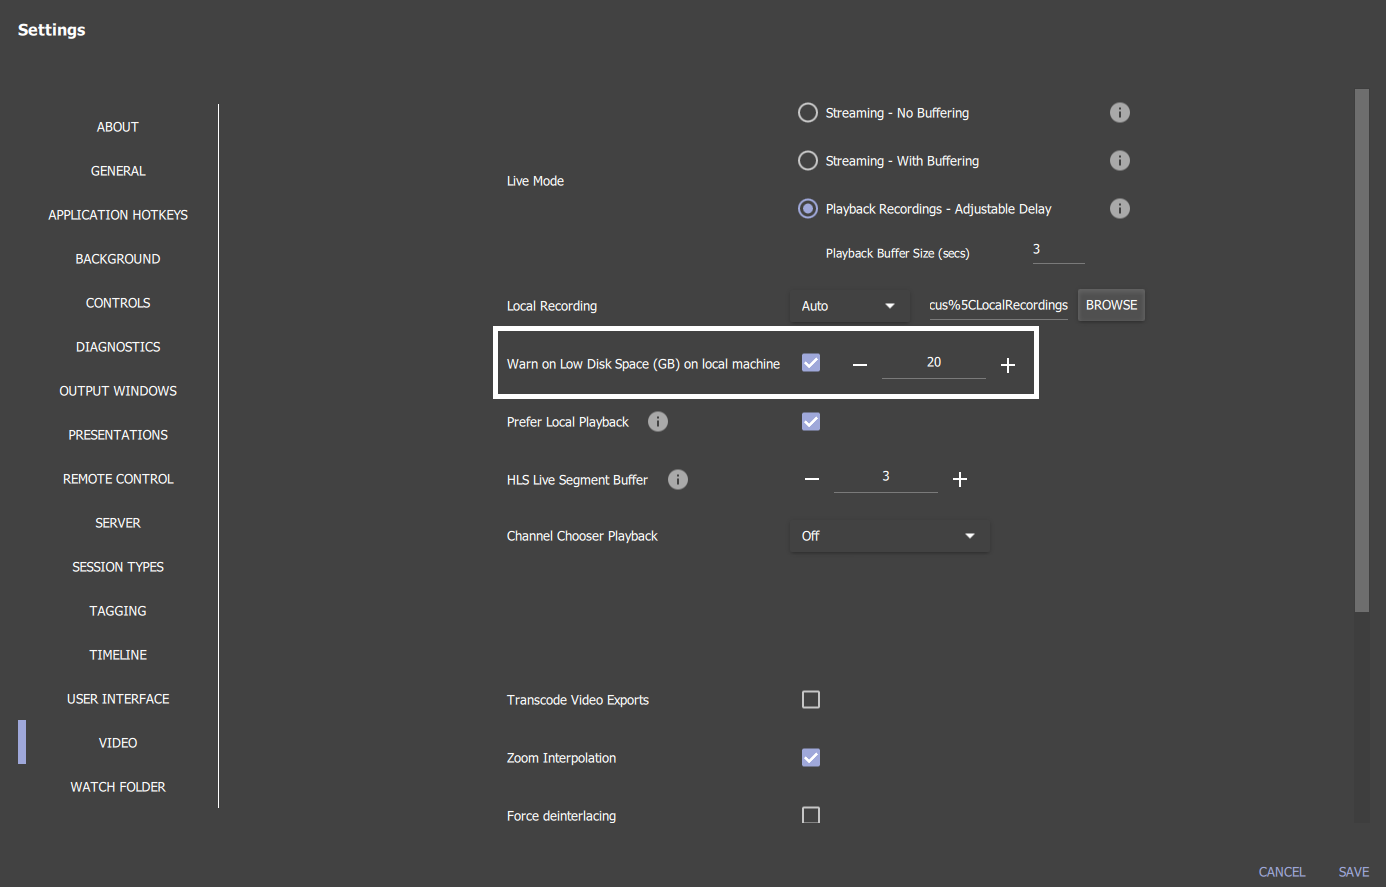Click CANCEL to discard settings
1386x887 pixels.
pyautogui.click(x=1282, y=872)
